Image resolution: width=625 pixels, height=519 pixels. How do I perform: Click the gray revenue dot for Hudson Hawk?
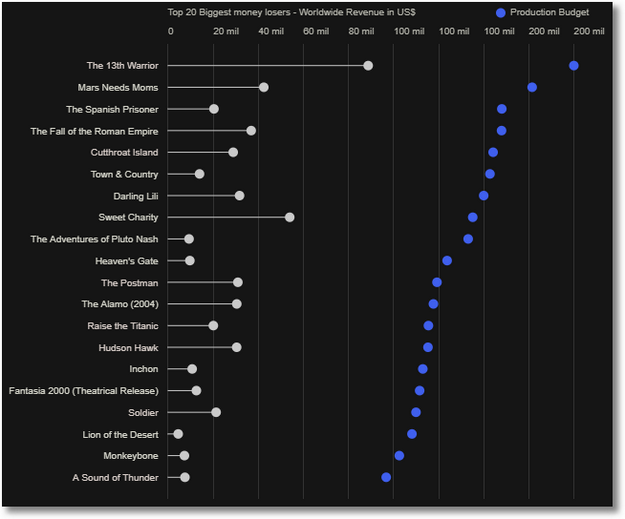(x=236, y=348)
